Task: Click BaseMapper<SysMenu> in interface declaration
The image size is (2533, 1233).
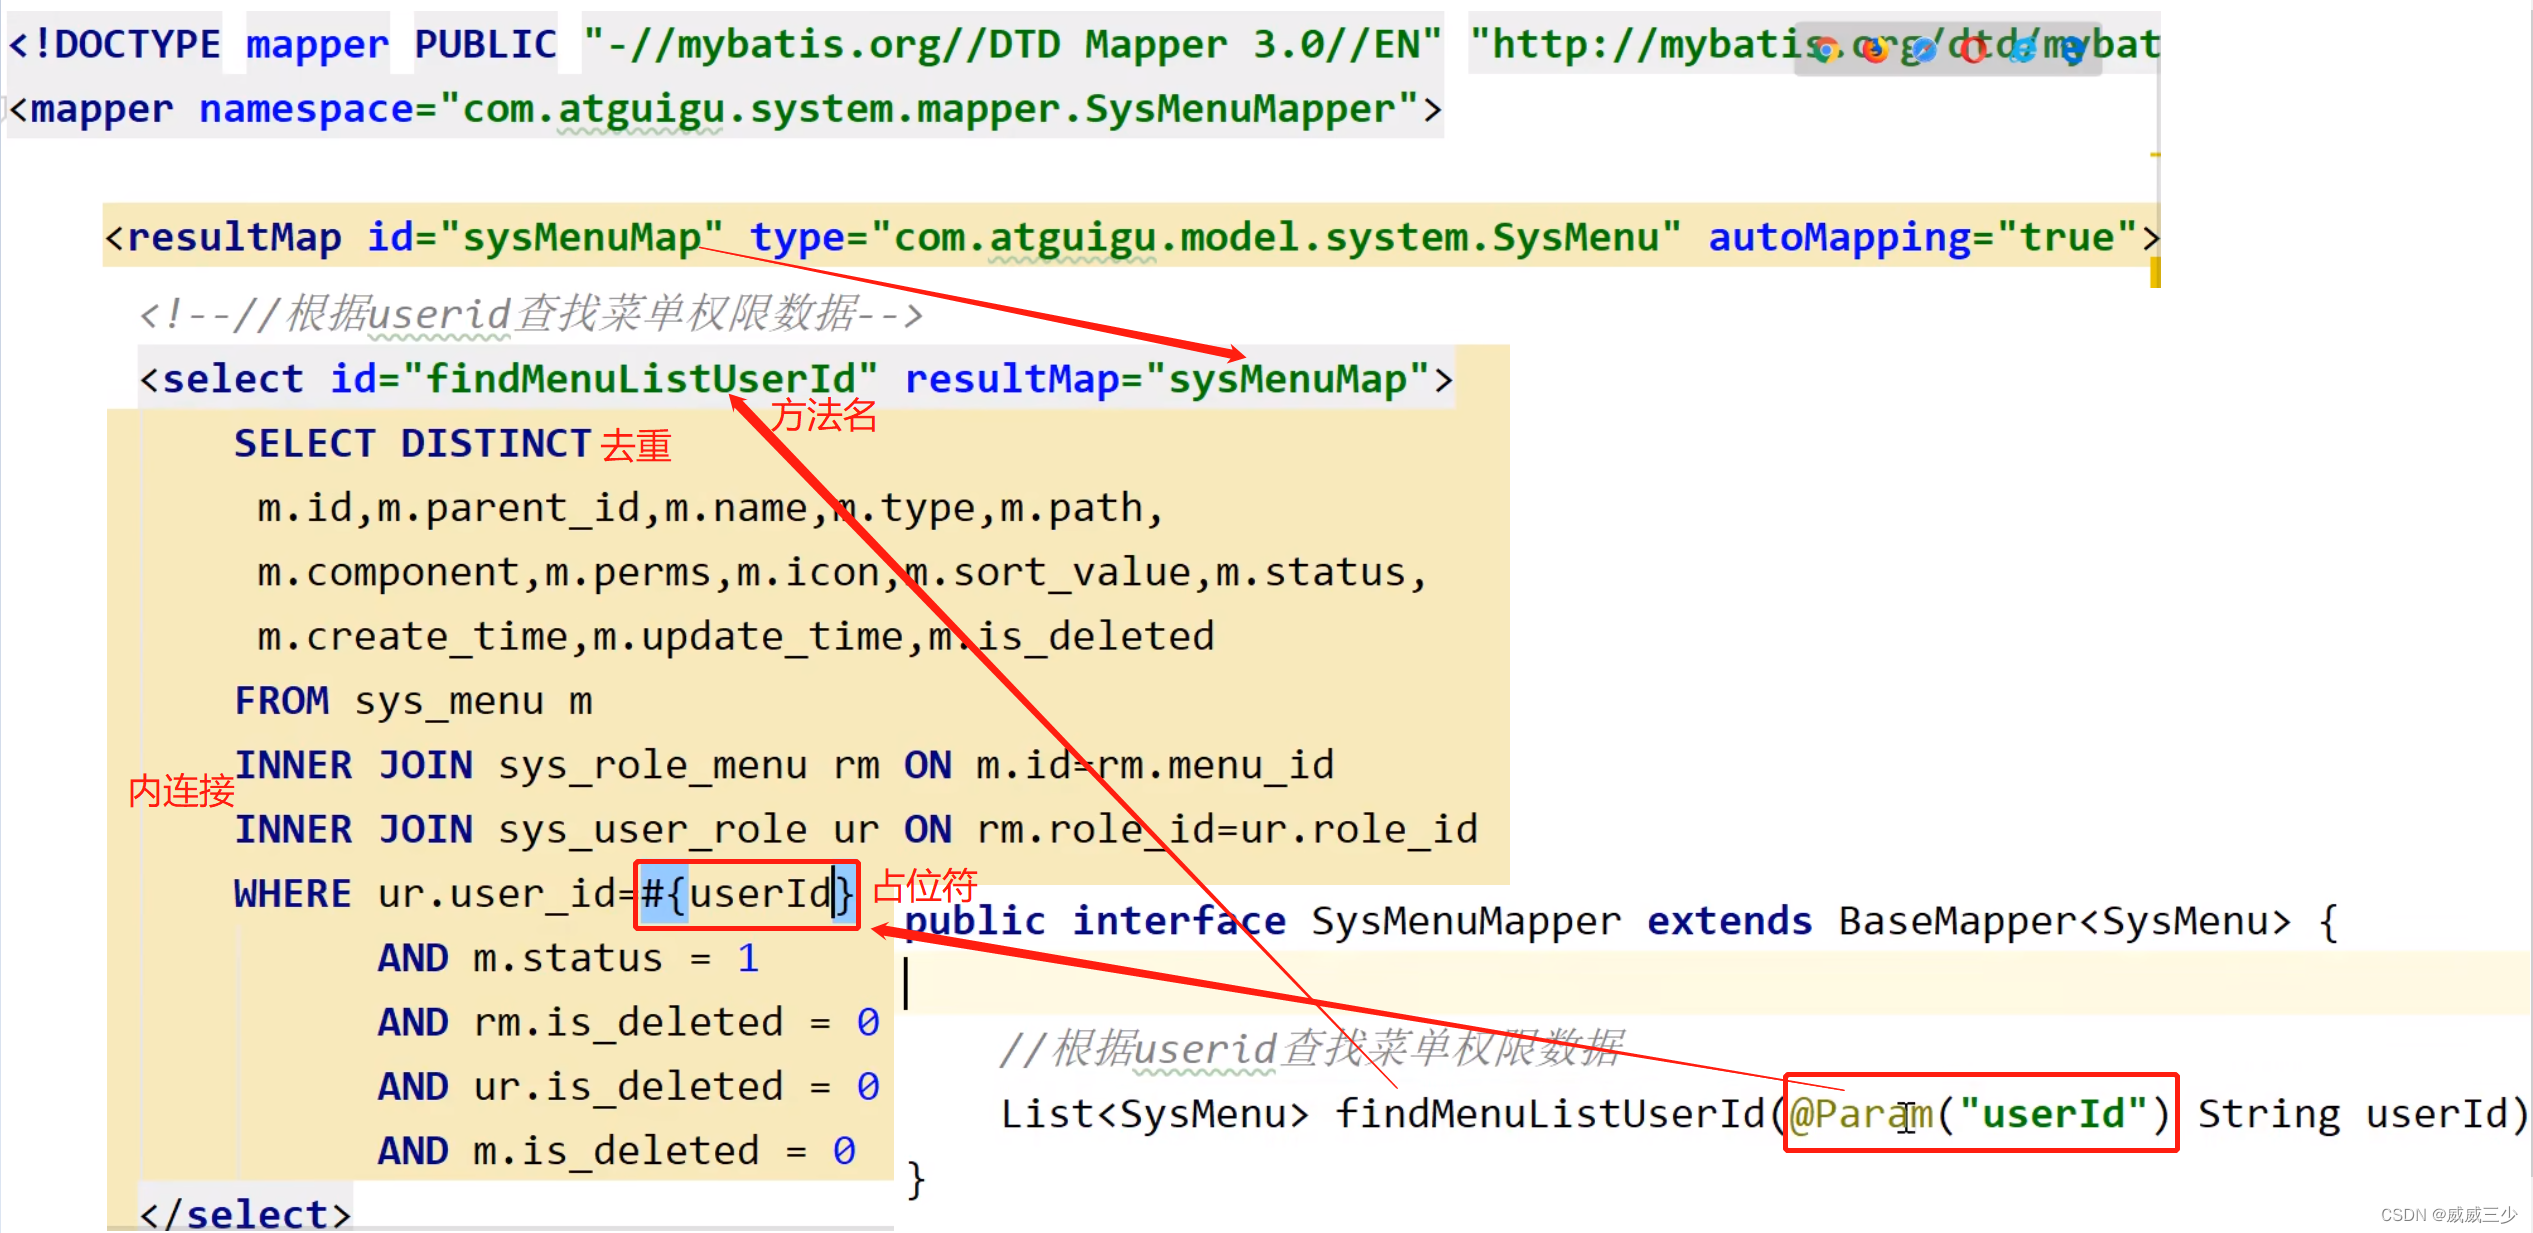Action: coord(2064,921)
